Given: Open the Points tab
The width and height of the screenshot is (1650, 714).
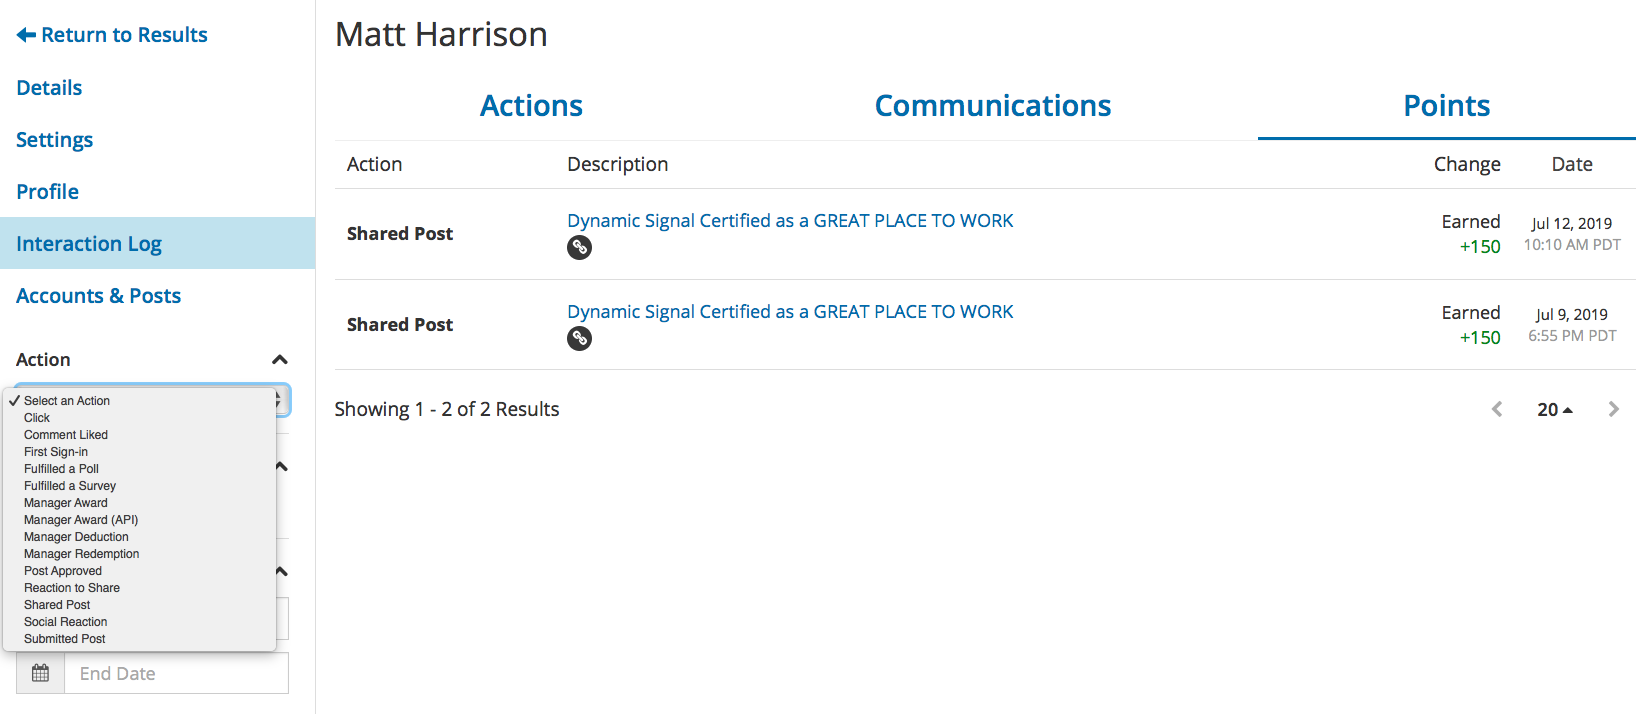Looking at the screenshot, I should coord(1446,106).
